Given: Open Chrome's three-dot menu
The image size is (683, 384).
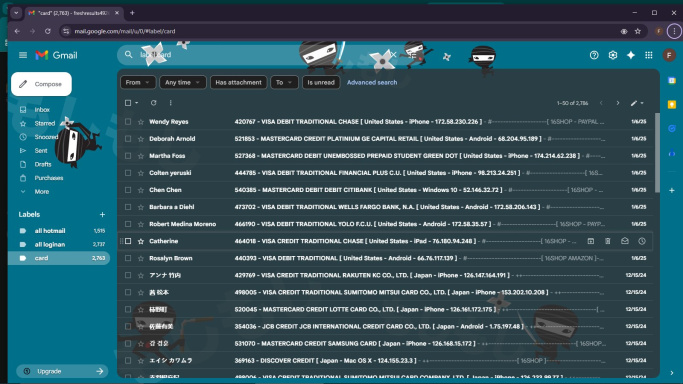Looking at the screenshot, I should tap(674, 31).
